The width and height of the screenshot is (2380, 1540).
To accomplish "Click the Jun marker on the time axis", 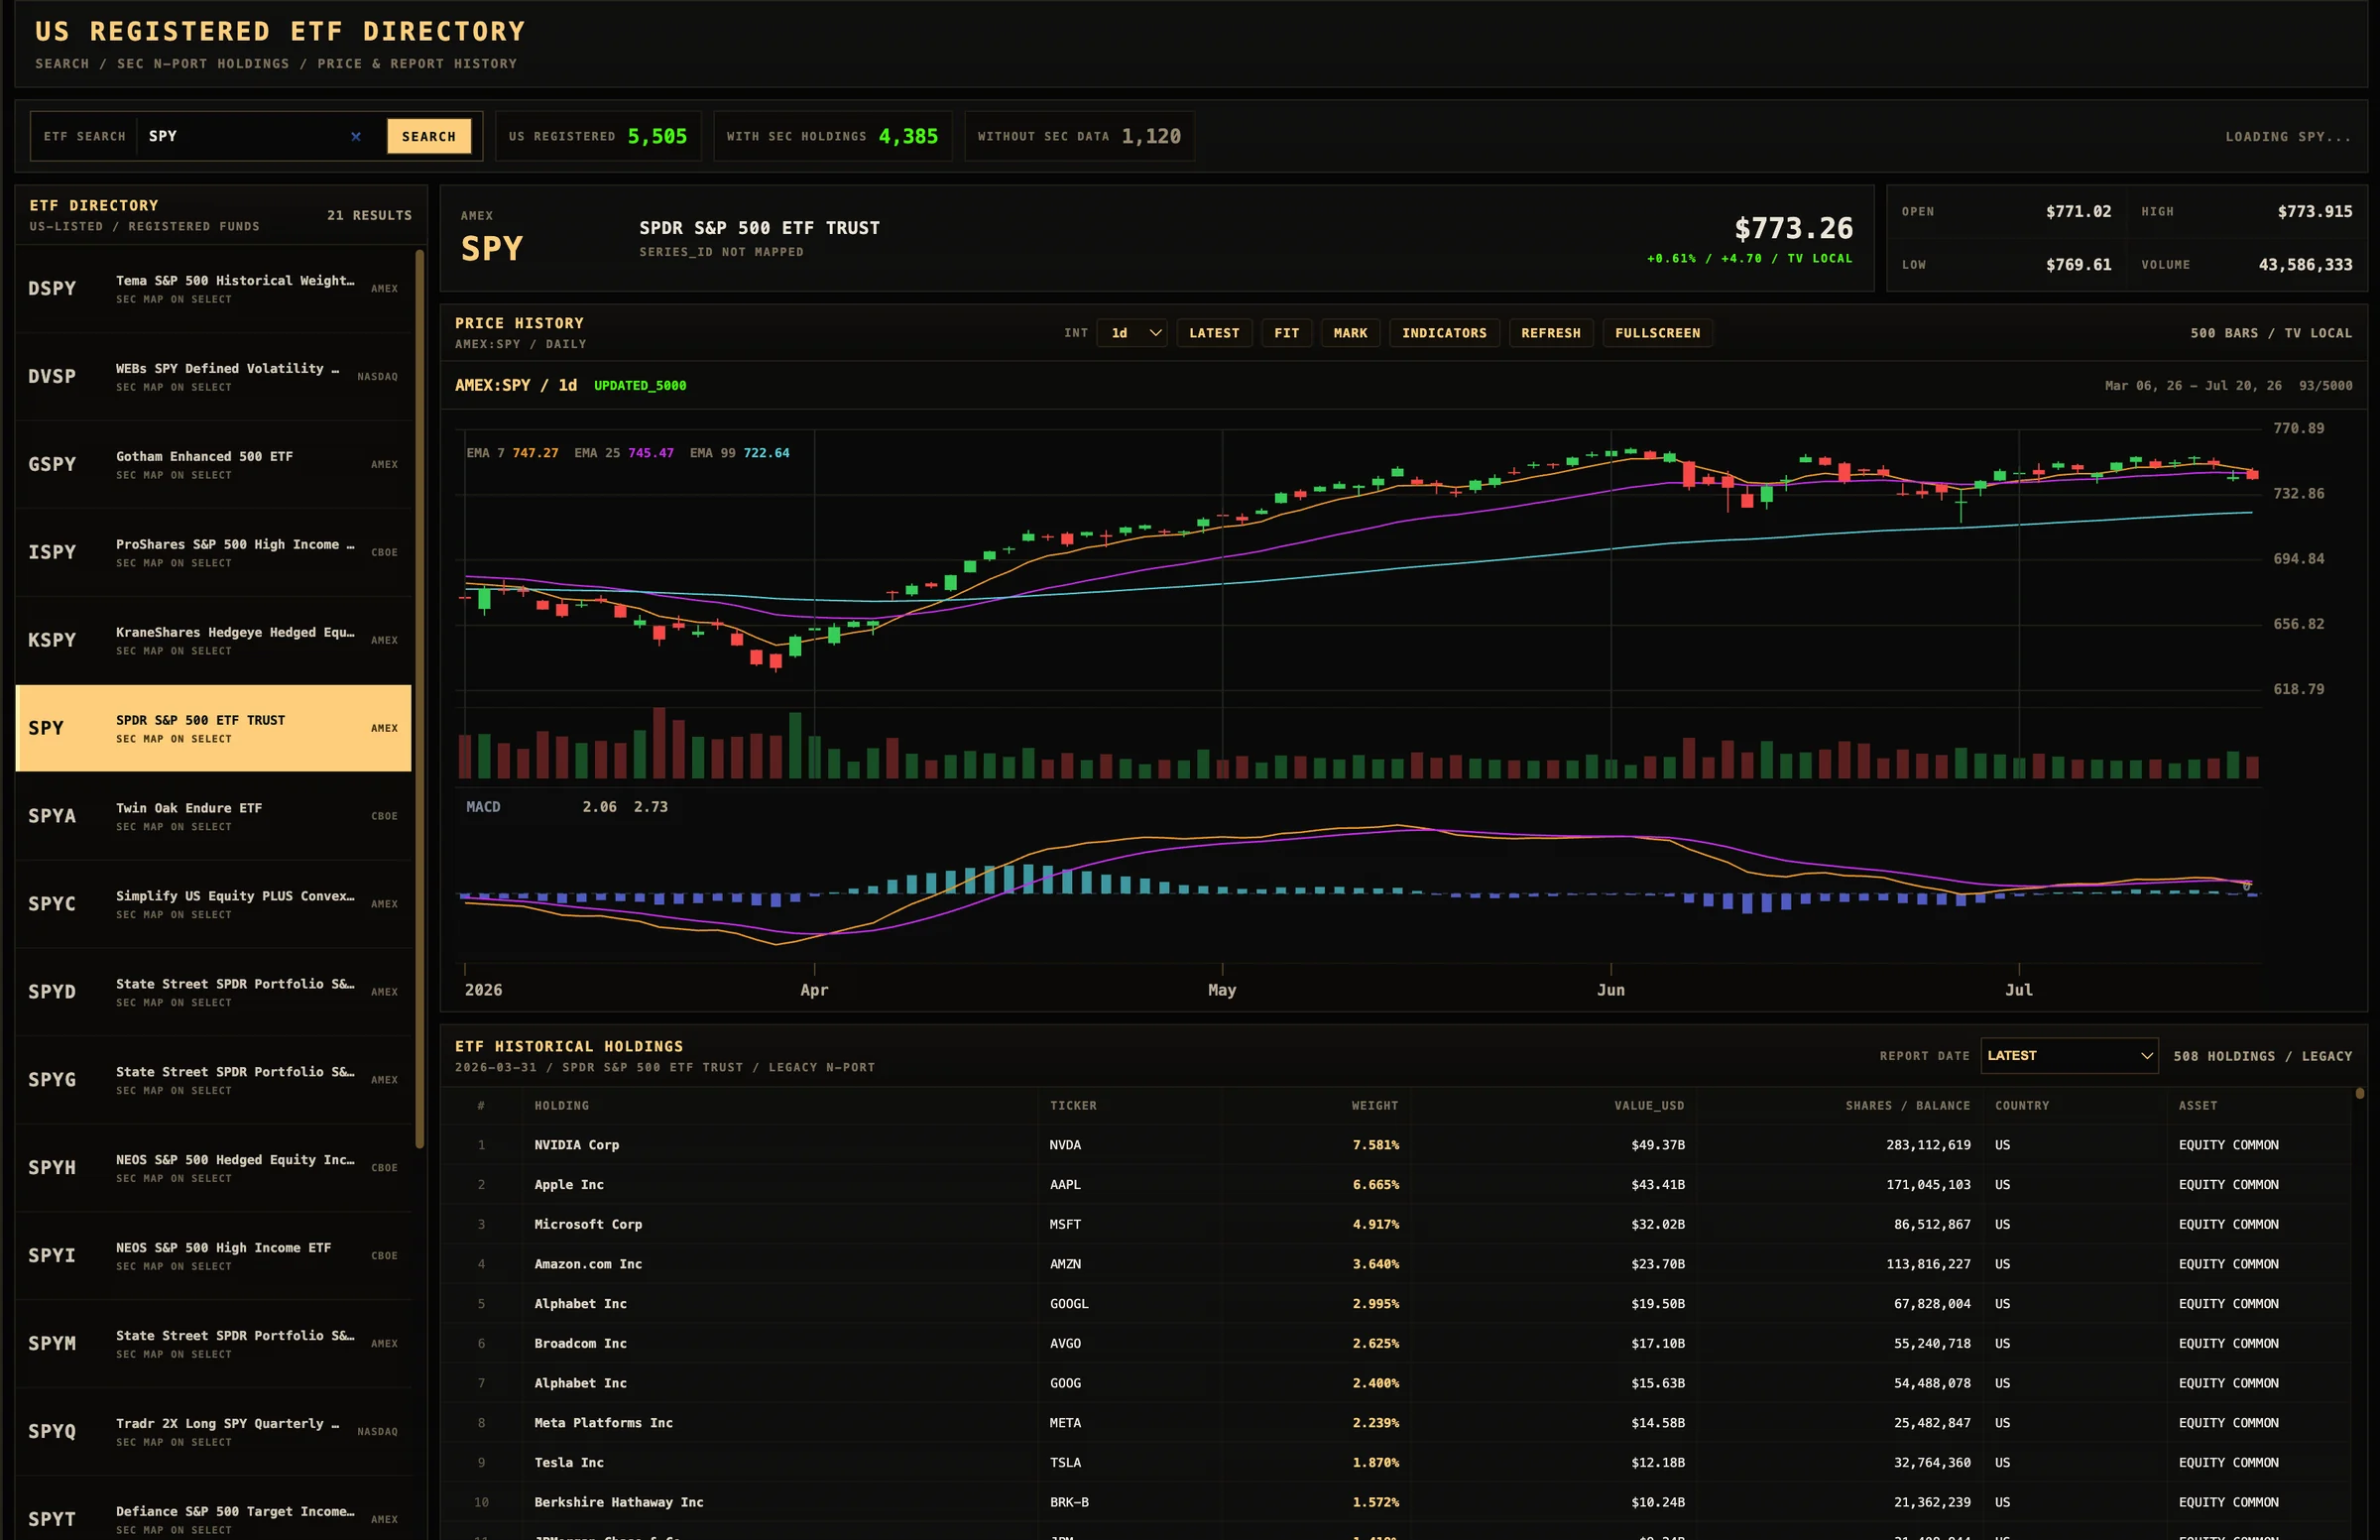I will click(x=1611, y=990).
